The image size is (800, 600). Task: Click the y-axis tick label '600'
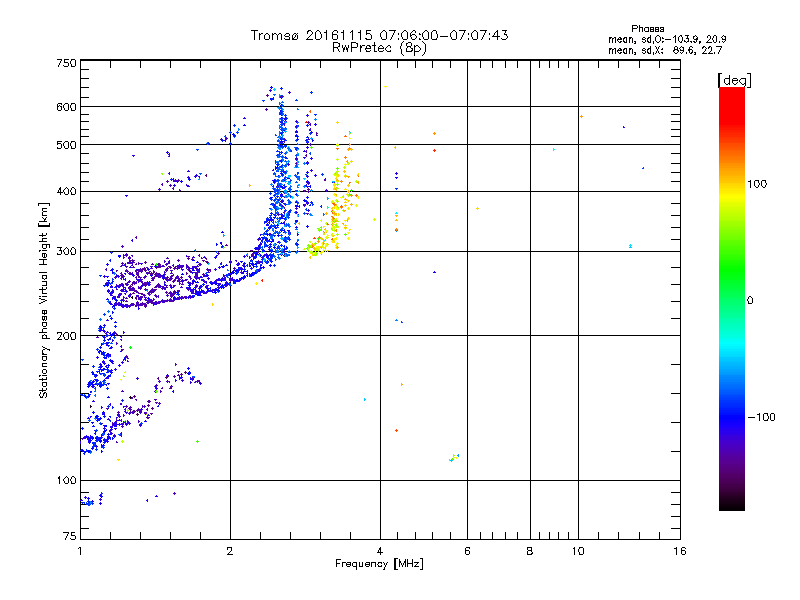click(x=67, y=107)
